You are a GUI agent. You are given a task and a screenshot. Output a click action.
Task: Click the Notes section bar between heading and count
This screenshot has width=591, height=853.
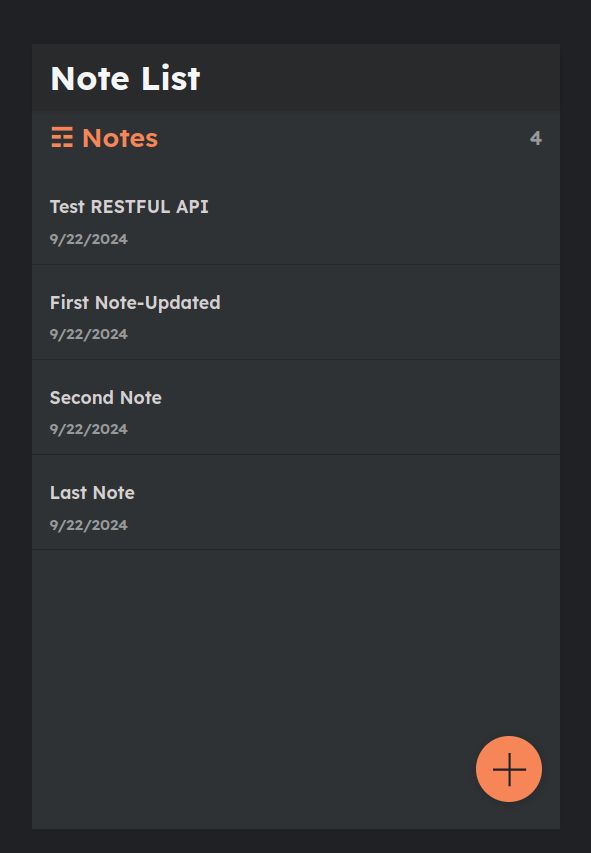[x=343, y=138]
